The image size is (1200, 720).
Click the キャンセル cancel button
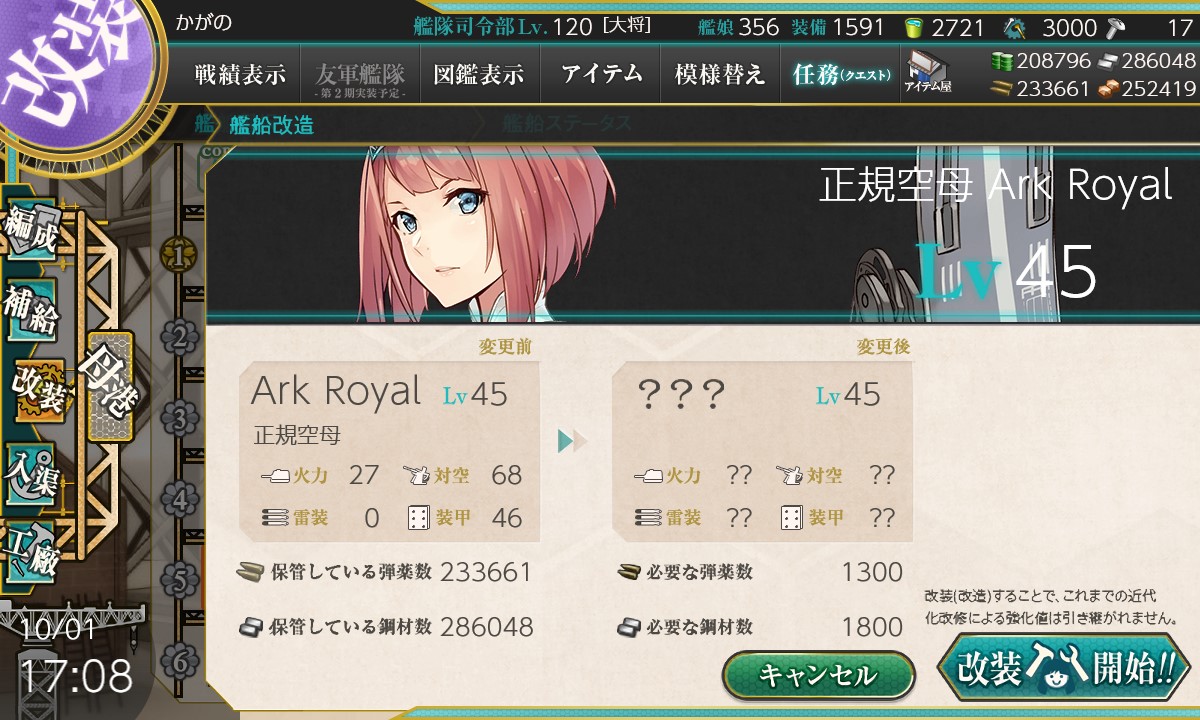point(818,675)
